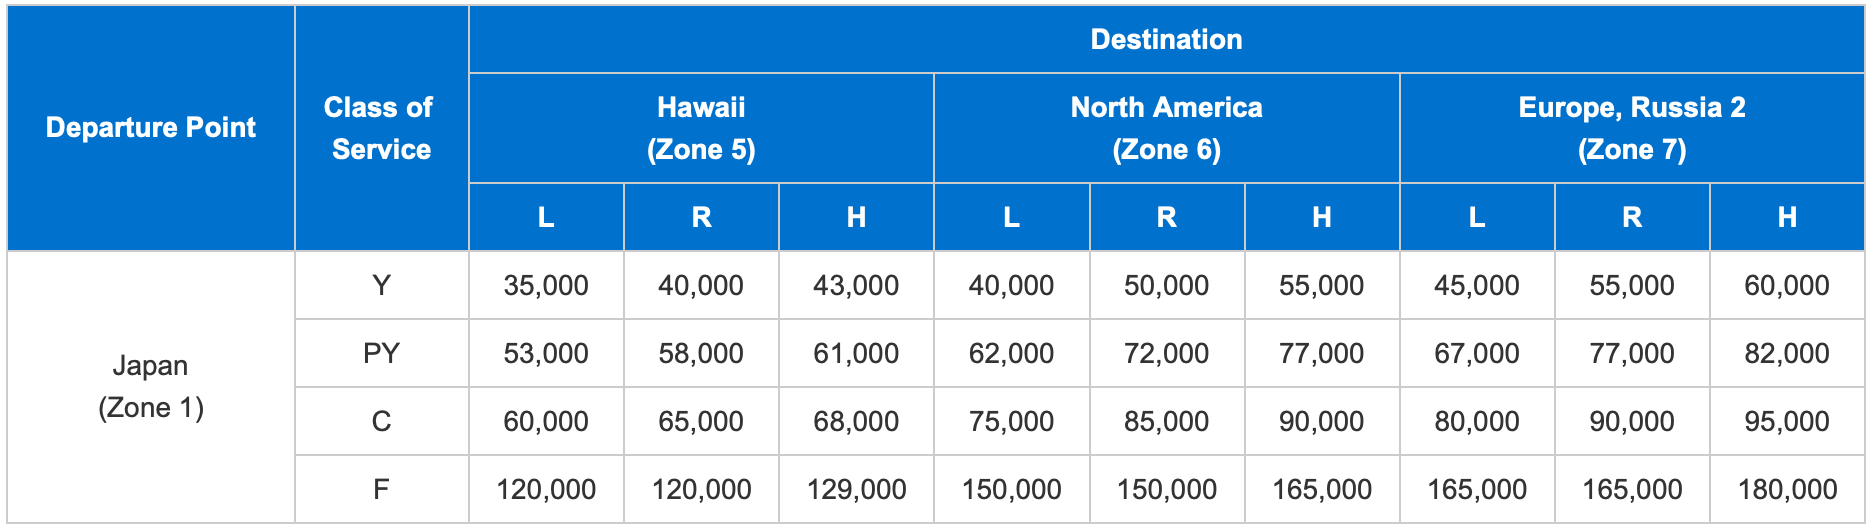Click the 35,000 miles cell
The height and width of the screenshot is (530, 1874).
click(x=546, y=285)
